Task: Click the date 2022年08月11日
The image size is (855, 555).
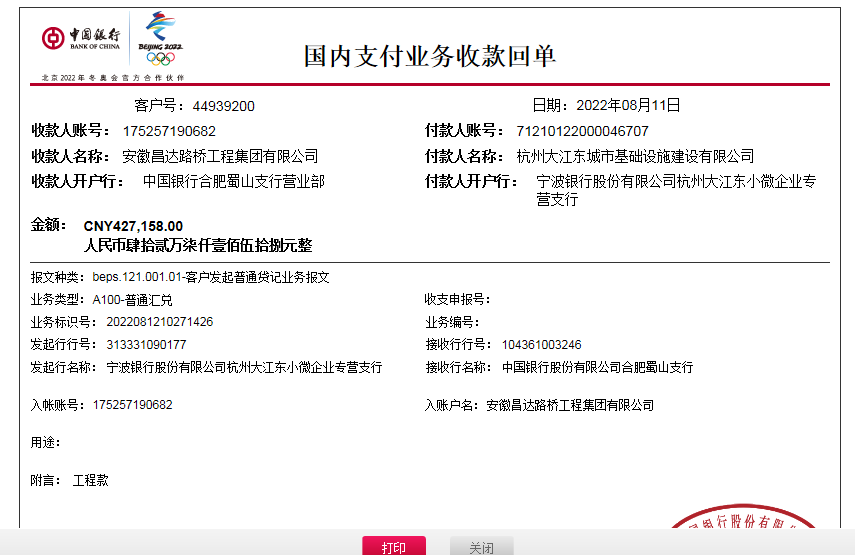Action: click(x=626, y=105)
